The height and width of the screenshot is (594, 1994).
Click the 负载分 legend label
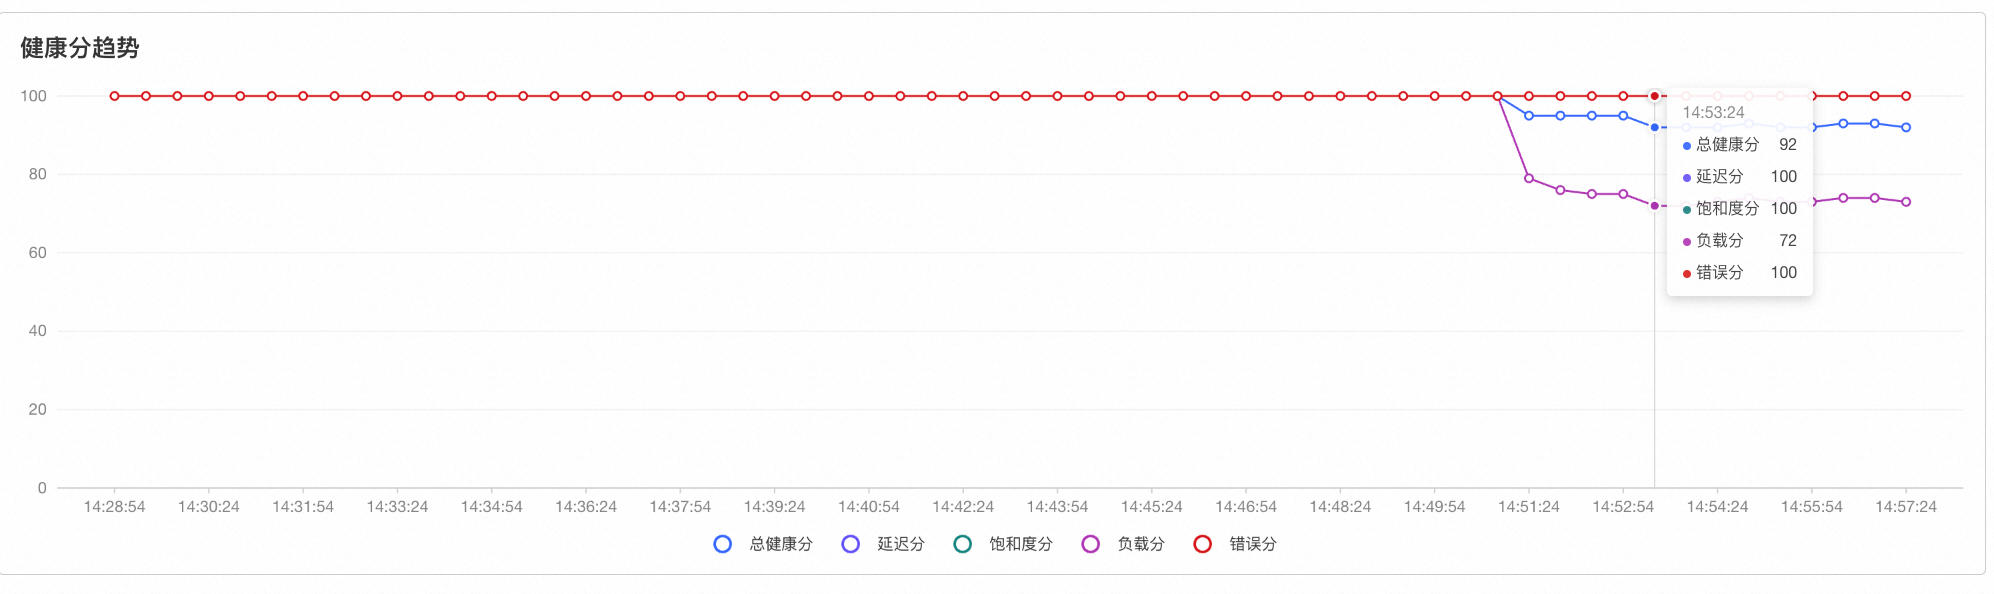pos(1141,544)
